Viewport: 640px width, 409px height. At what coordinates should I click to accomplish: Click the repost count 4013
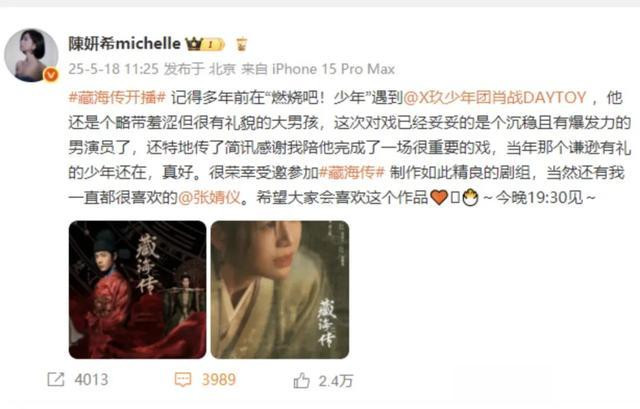pyautogui.click(x=91, y=380)
